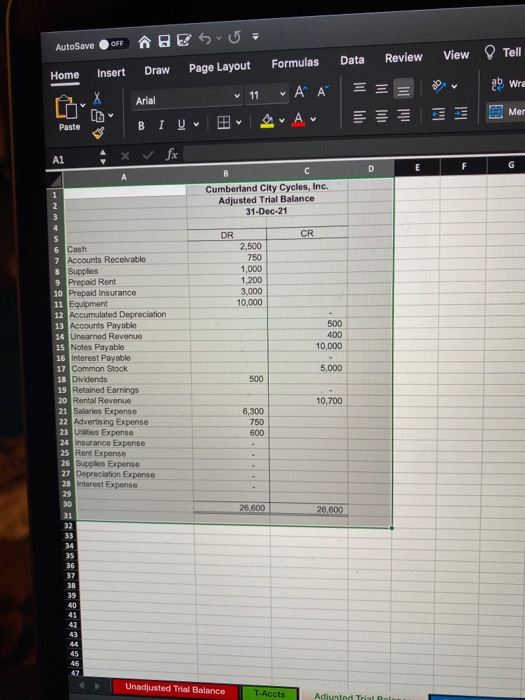Open the Formulas ribbon tab

click(x=295, y=63)
